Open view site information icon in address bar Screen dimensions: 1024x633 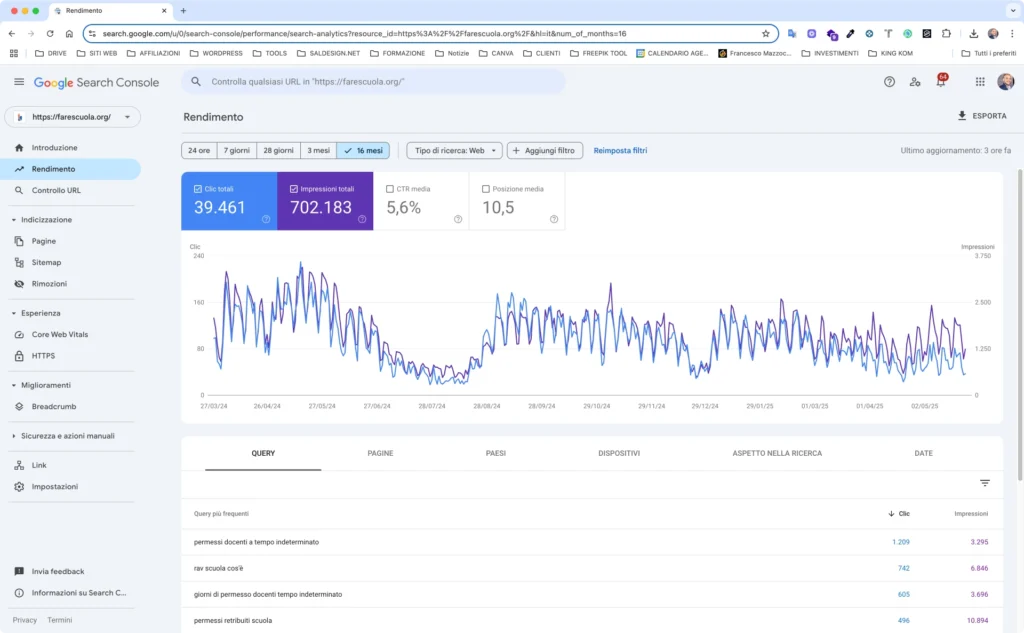(92, 33)
